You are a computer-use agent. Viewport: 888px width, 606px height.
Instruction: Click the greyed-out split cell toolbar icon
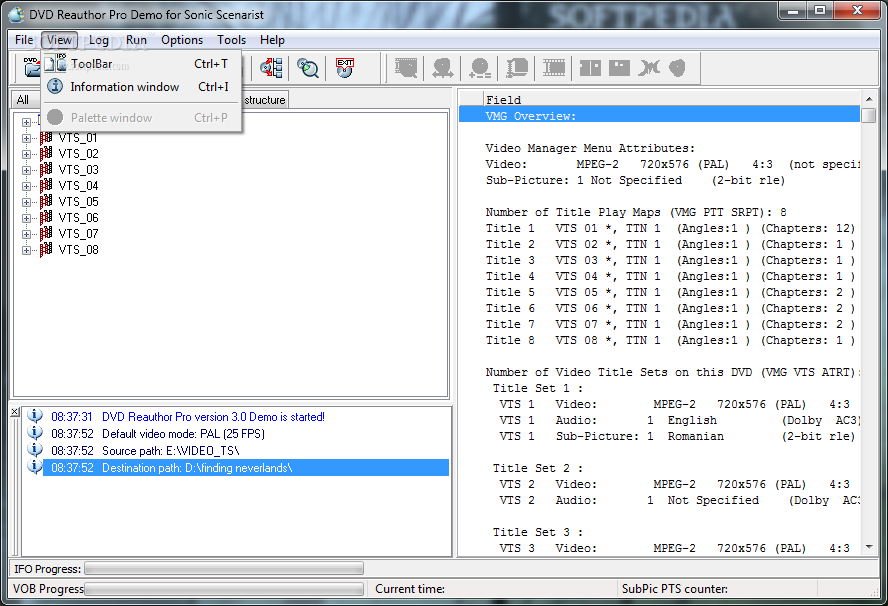click(x=590, y=68)
